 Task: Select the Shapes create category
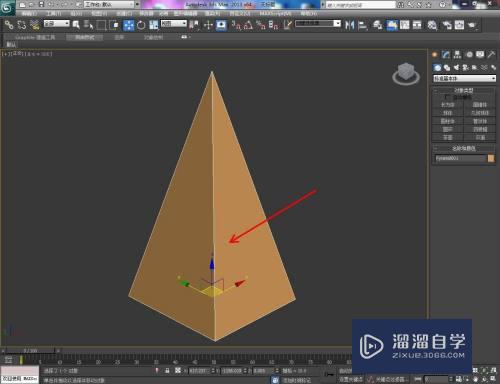[x=447, y=68]
